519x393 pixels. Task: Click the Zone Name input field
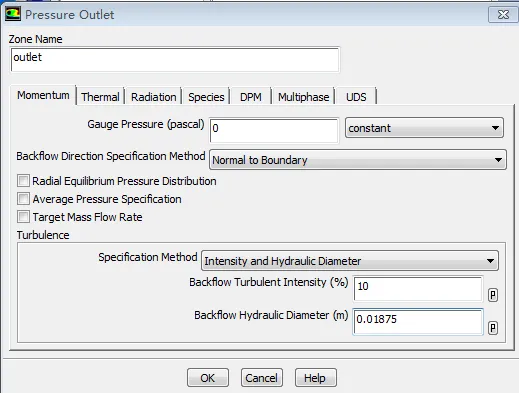[175, 60]
